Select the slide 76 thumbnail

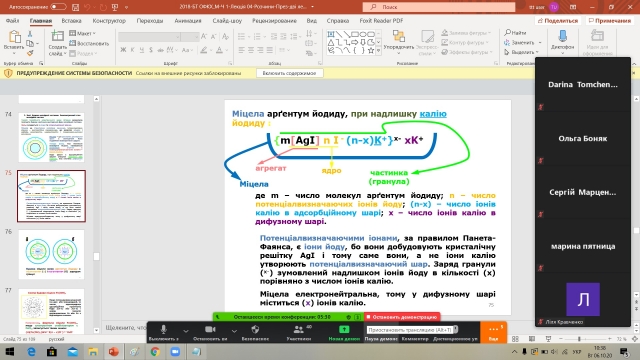coord(51,254)
